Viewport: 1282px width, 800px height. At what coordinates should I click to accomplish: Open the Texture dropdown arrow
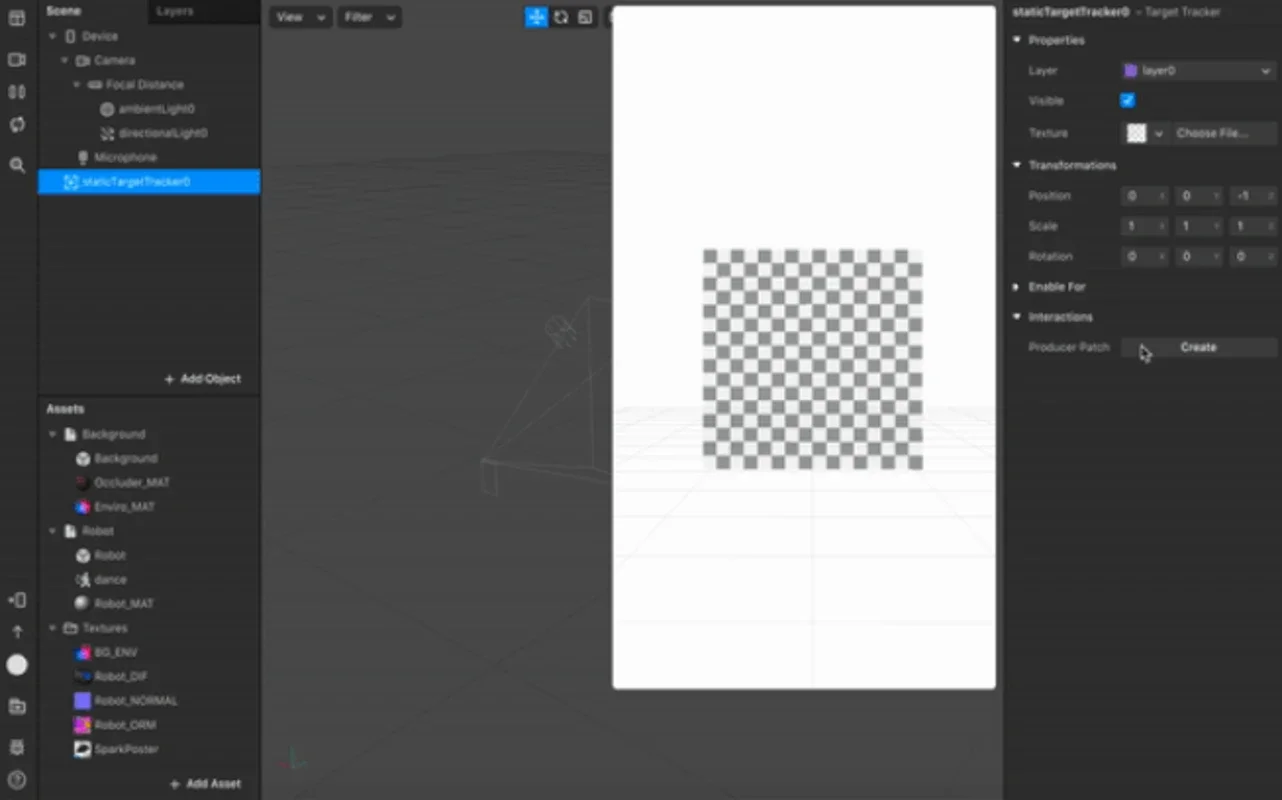tap(1159, 133)
